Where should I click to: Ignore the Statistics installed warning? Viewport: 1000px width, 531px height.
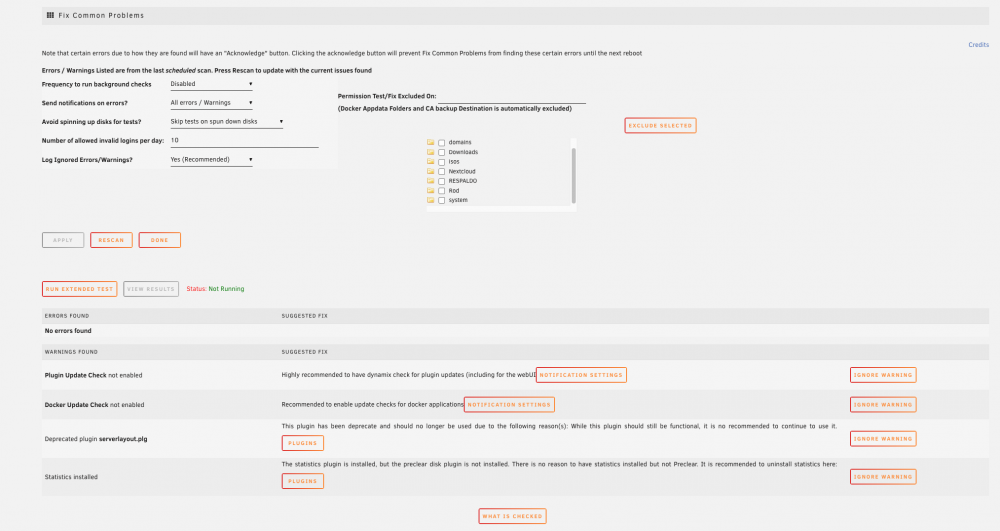[x=883, y=477]
